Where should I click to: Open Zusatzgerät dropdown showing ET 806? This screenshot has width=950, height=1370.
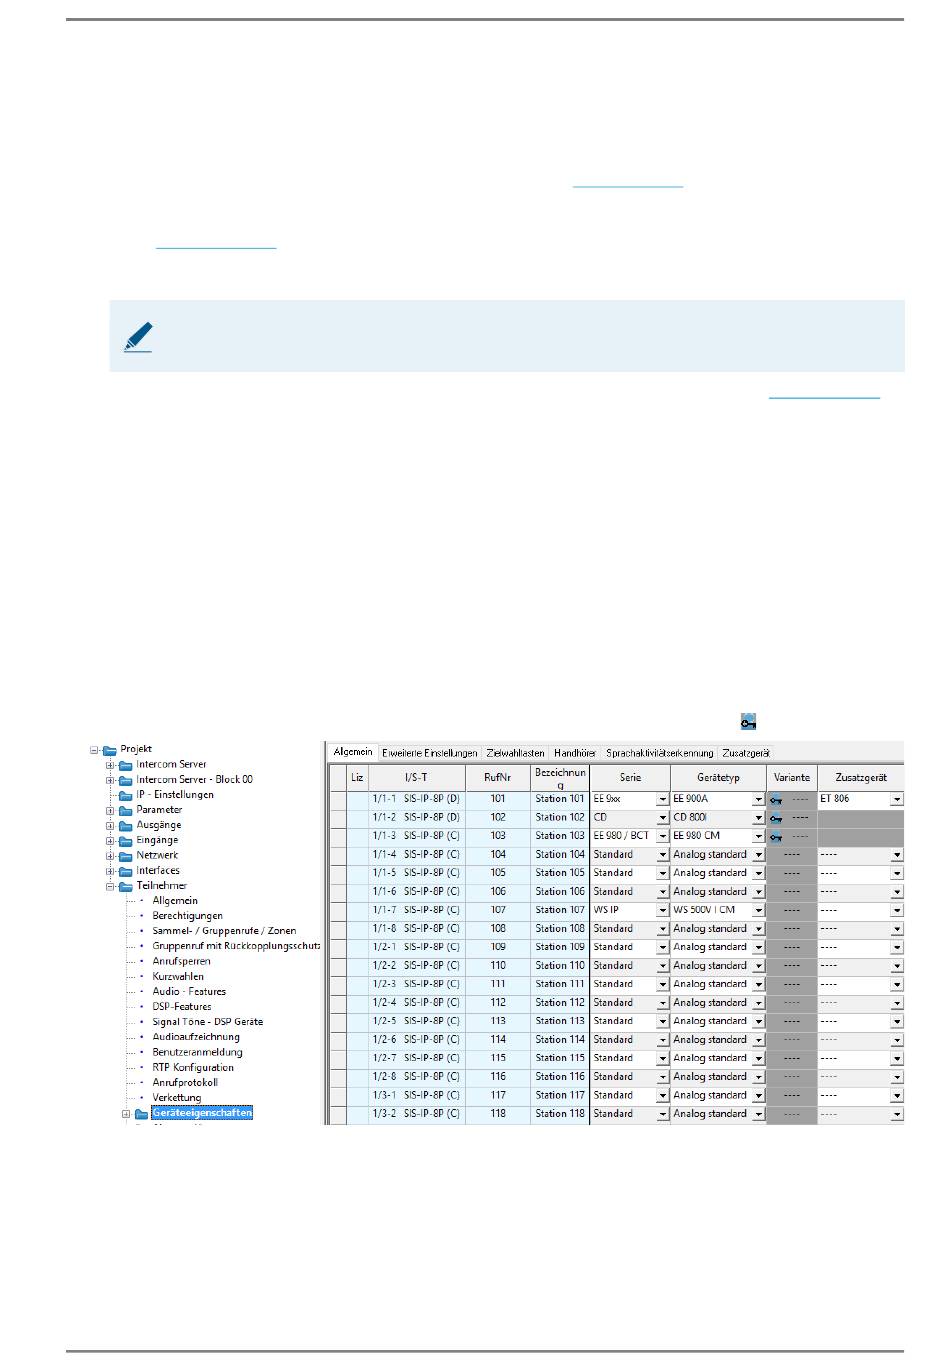[896, 799]
